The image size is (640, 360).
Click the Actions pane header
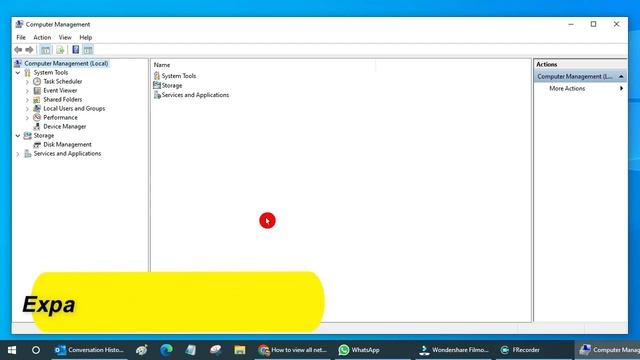tap(580, 64)
